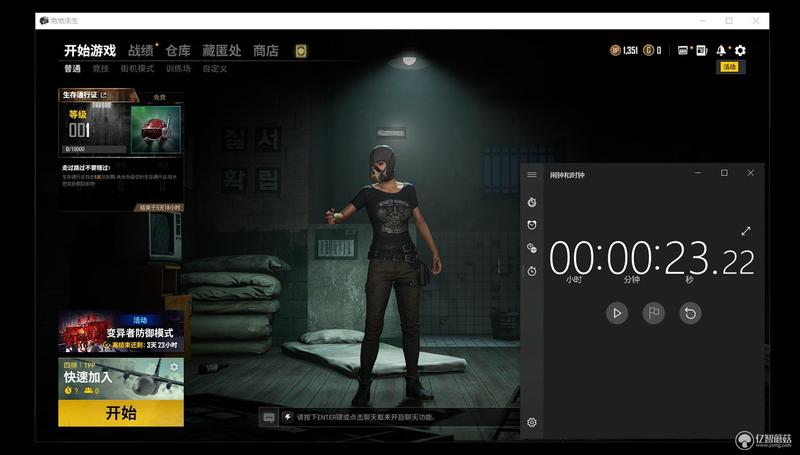Open the timer icon in clock sidebar
Screen dimensions: 800x455
532,203
